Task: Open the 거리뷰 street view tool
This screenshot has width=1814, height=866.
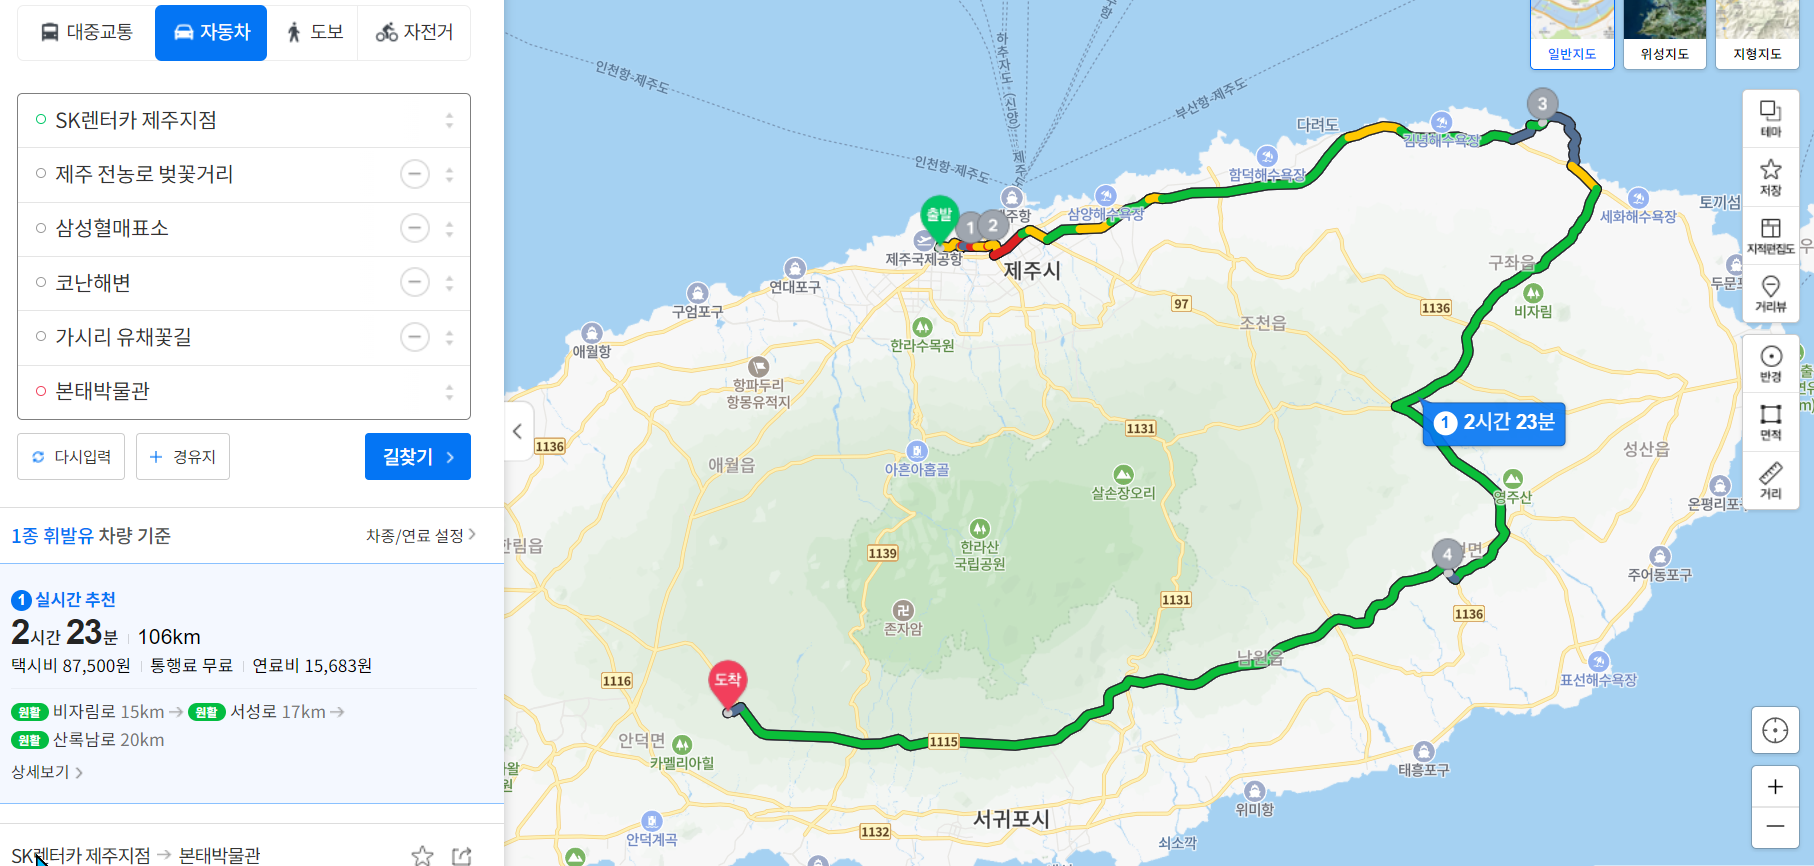Action: coord(1770,294)
